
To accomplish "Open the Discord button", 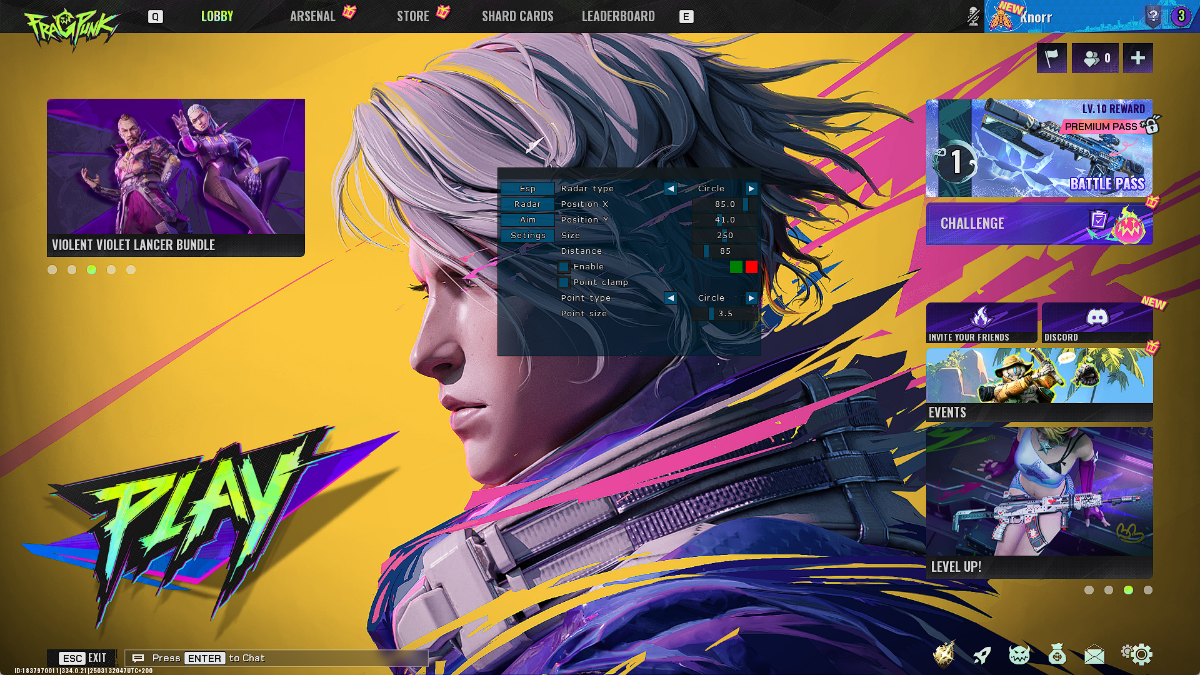I will (1097, 323).
